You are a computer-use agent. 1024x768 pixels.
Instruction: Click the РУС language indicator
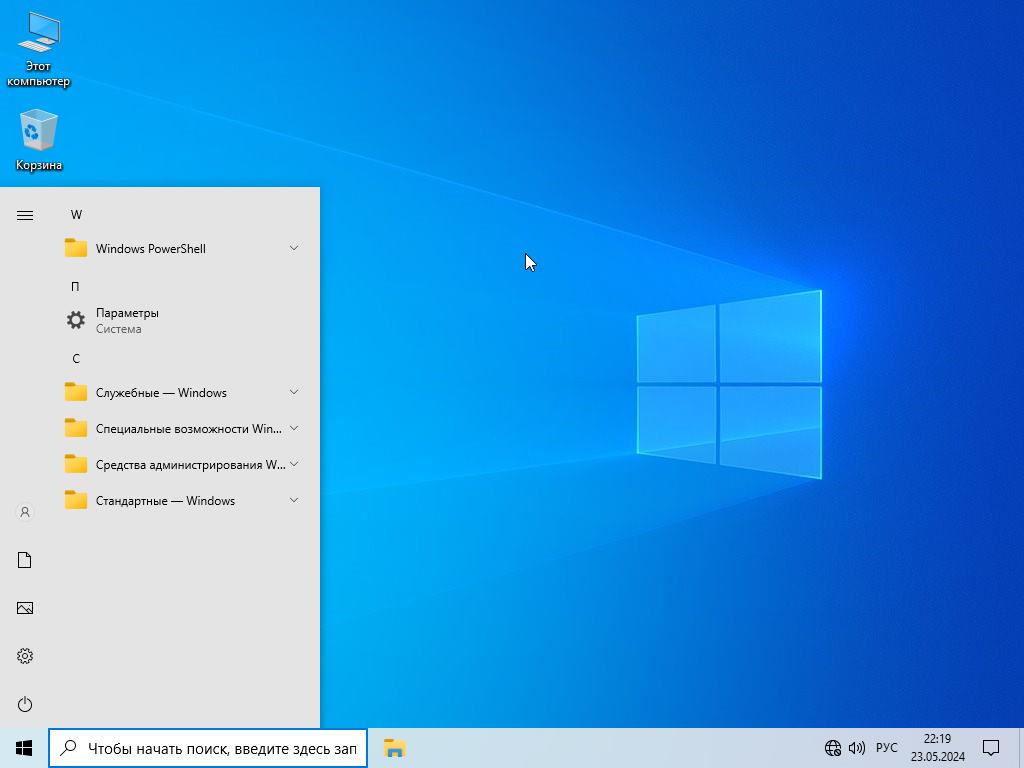coord(886,748)
